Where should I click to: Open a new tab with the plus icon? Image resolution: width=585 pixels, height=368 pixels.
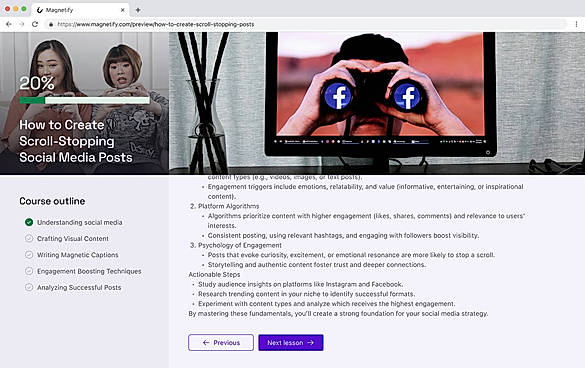(x=138, y=10)
